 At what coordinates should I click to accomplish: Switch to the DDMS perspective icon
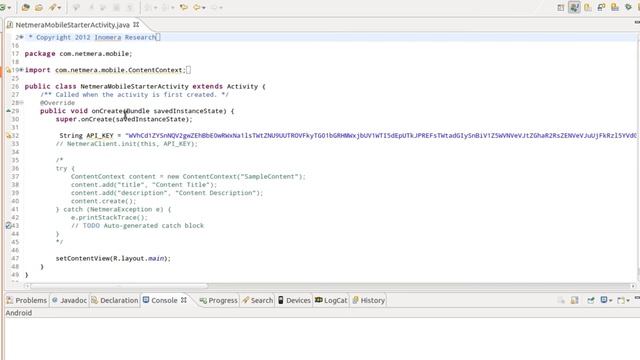point(615,7)
